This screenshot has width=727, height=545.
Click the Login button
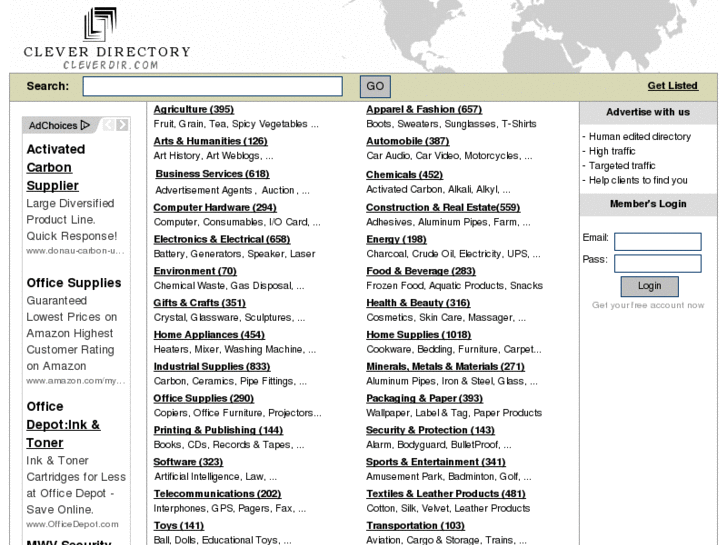pyautogui.click(x=650, y=286)
